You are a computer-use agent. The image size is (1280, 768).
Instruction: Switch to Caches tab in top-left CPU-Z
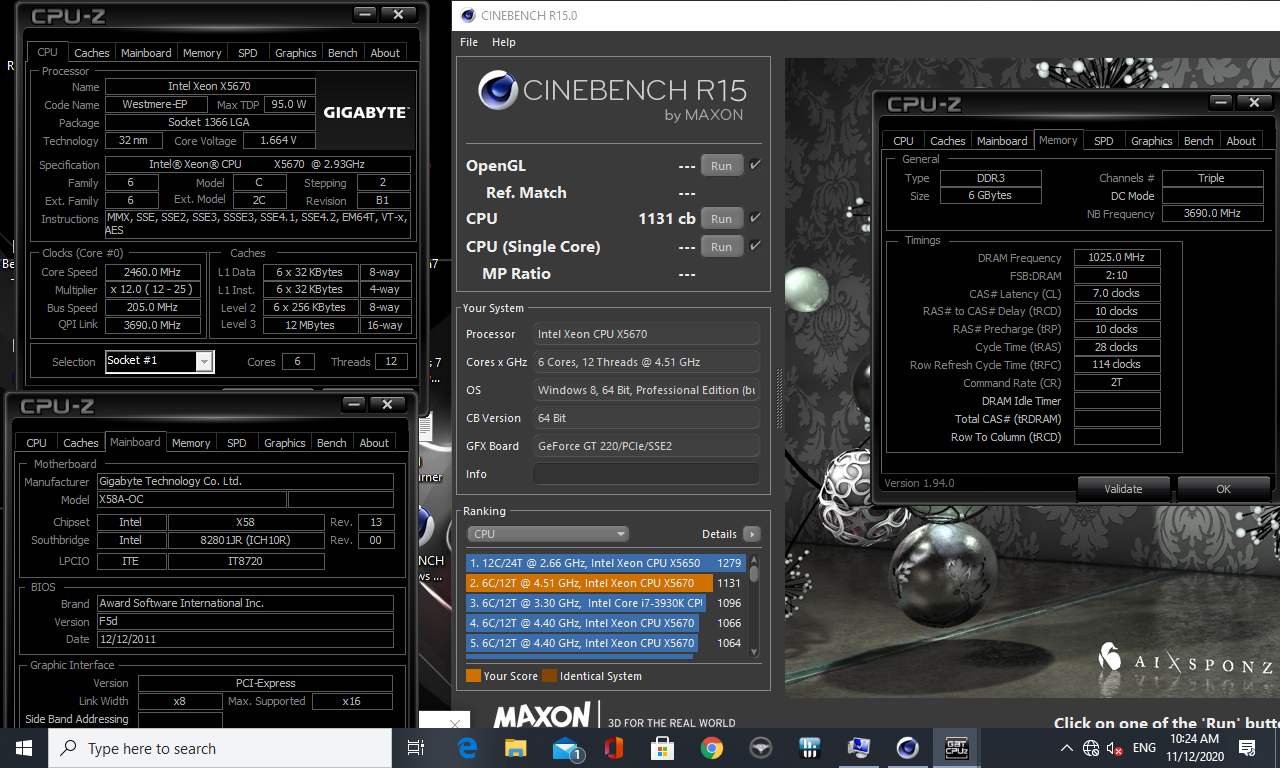[x=92, y=53]
